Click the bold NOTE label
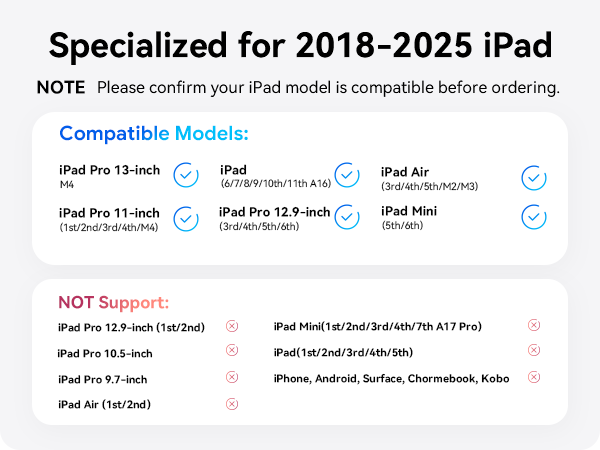Viewport: 600px width, 450px height. (61, 88)
